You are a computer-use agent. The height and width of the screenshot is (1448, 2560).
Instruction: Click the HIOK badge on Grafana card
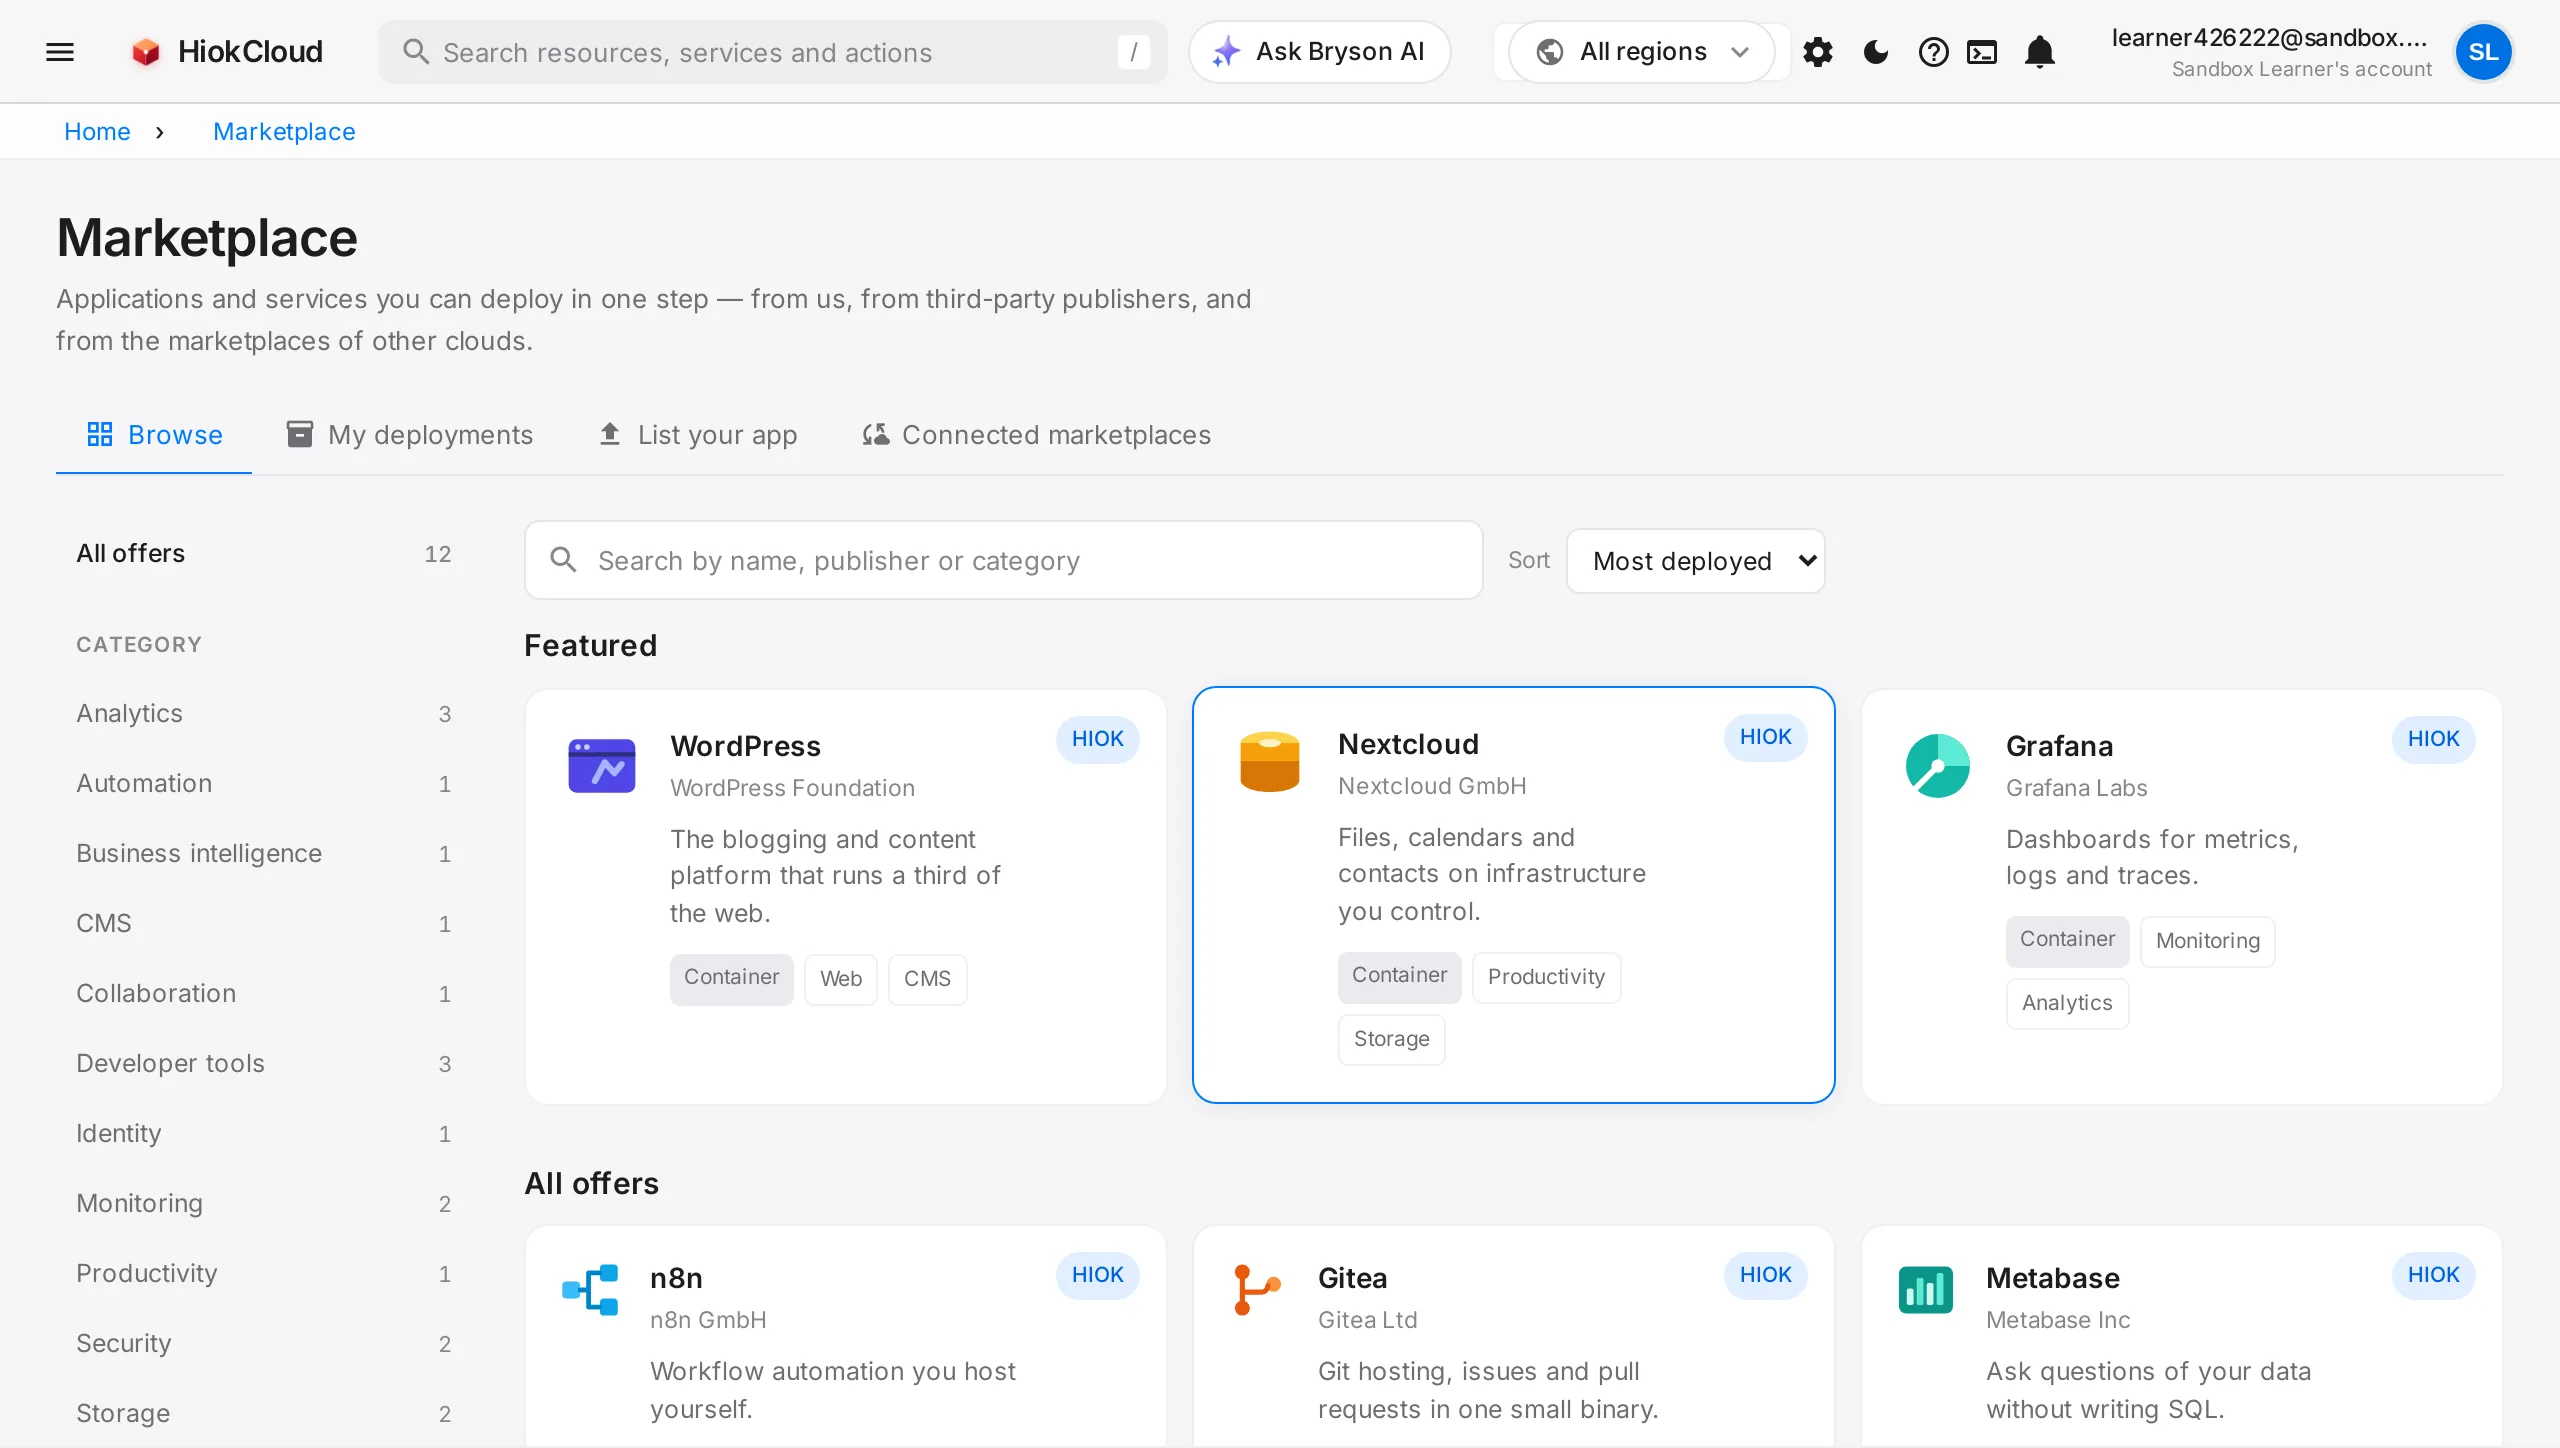[x=2433, y=739]
